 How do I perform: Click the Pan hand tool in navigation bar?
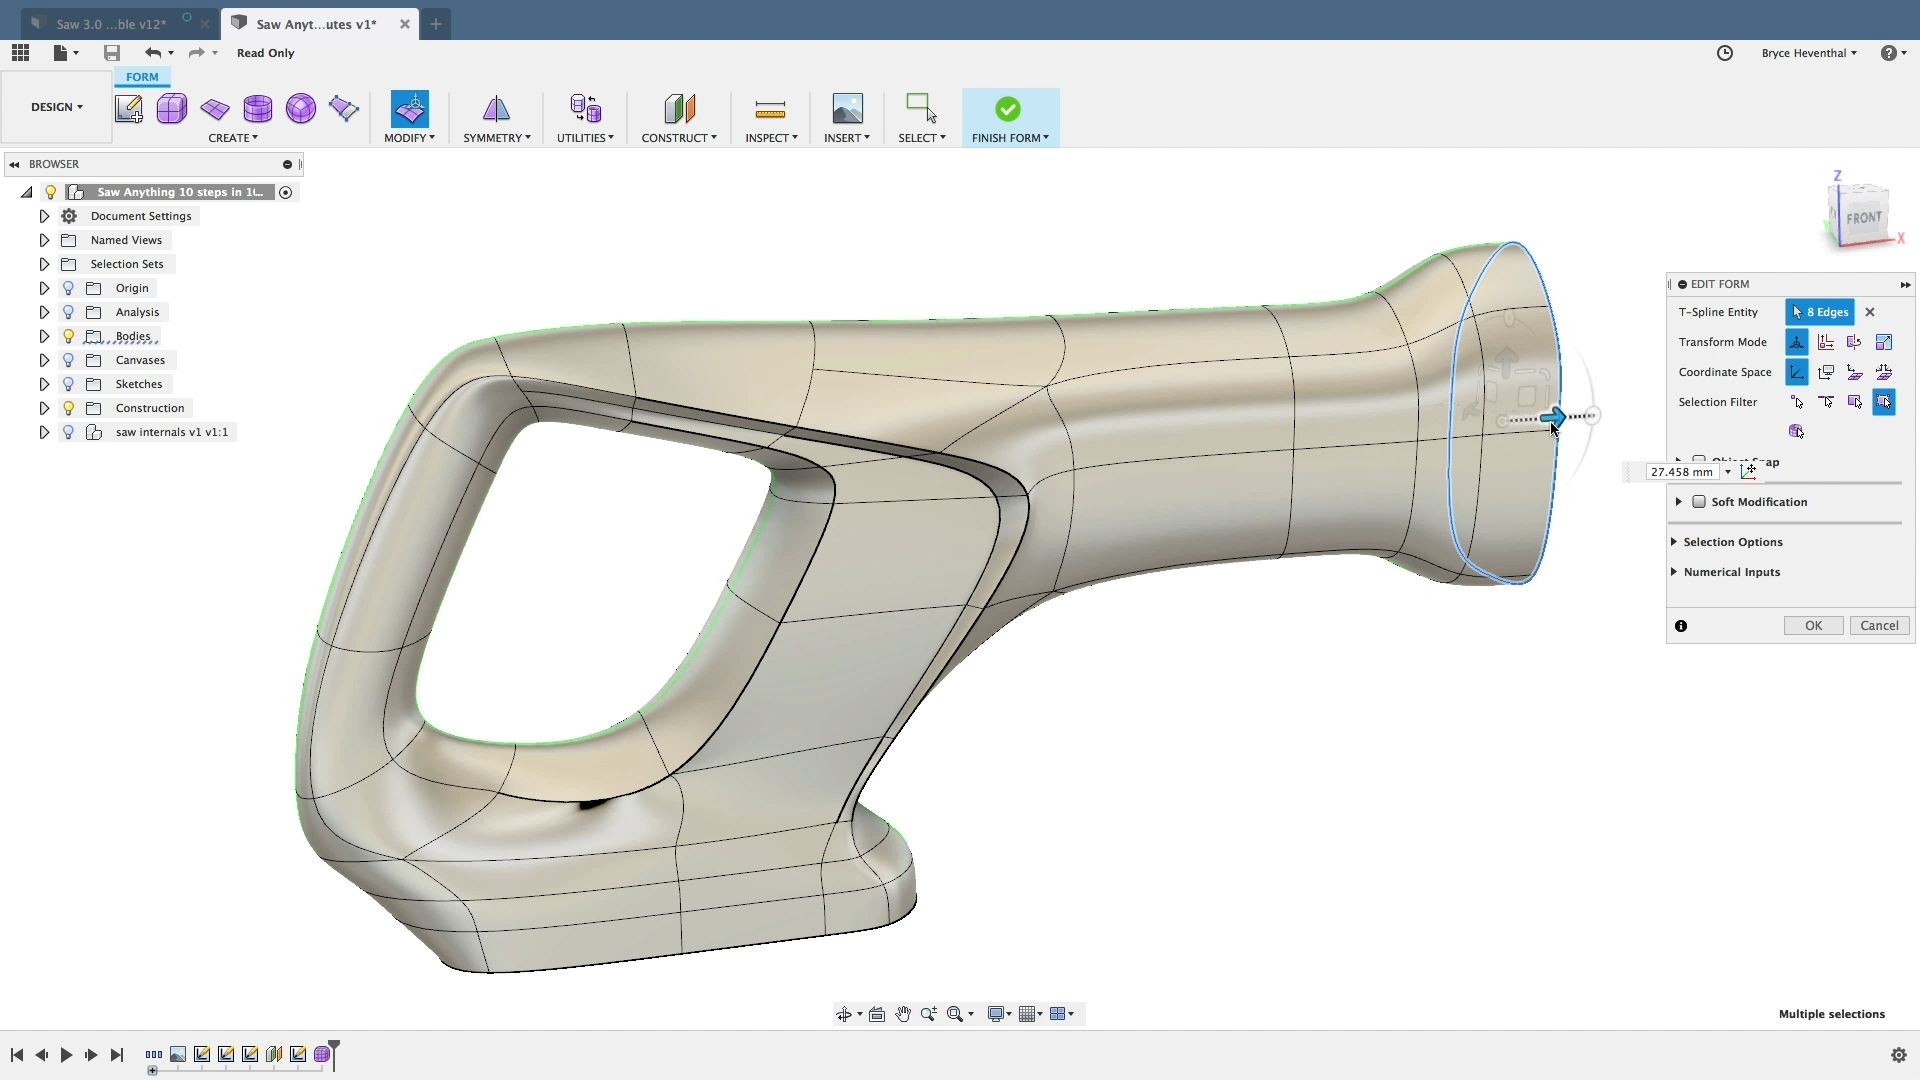[903, 1014]
